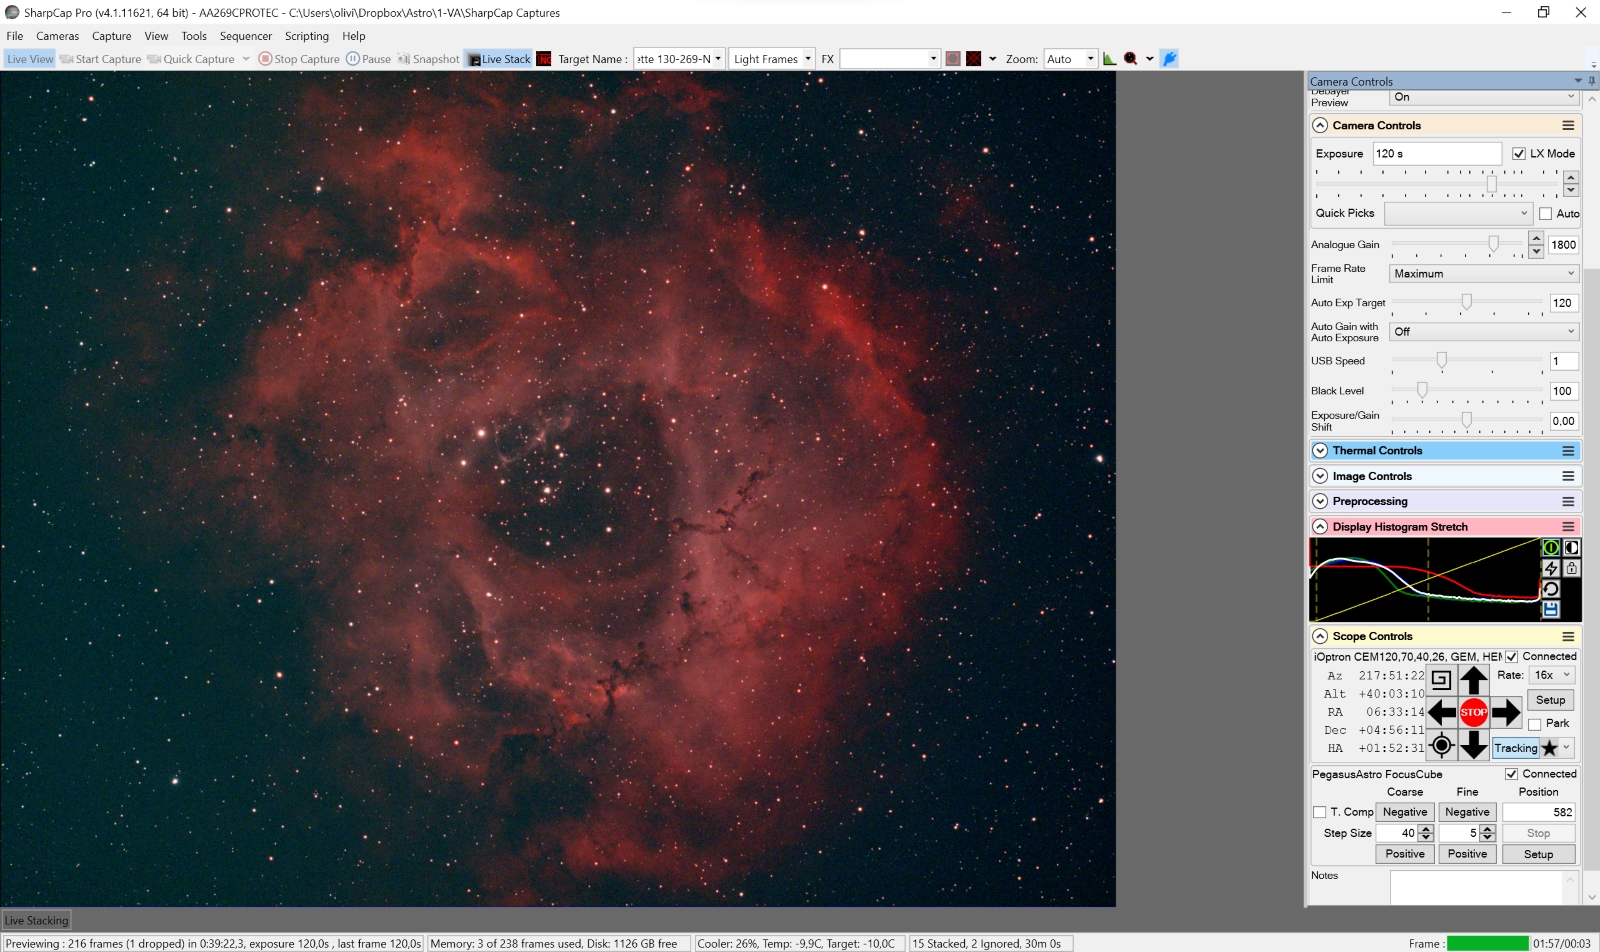Click the Coarse Negative focuser button

tap(1405, 812)
